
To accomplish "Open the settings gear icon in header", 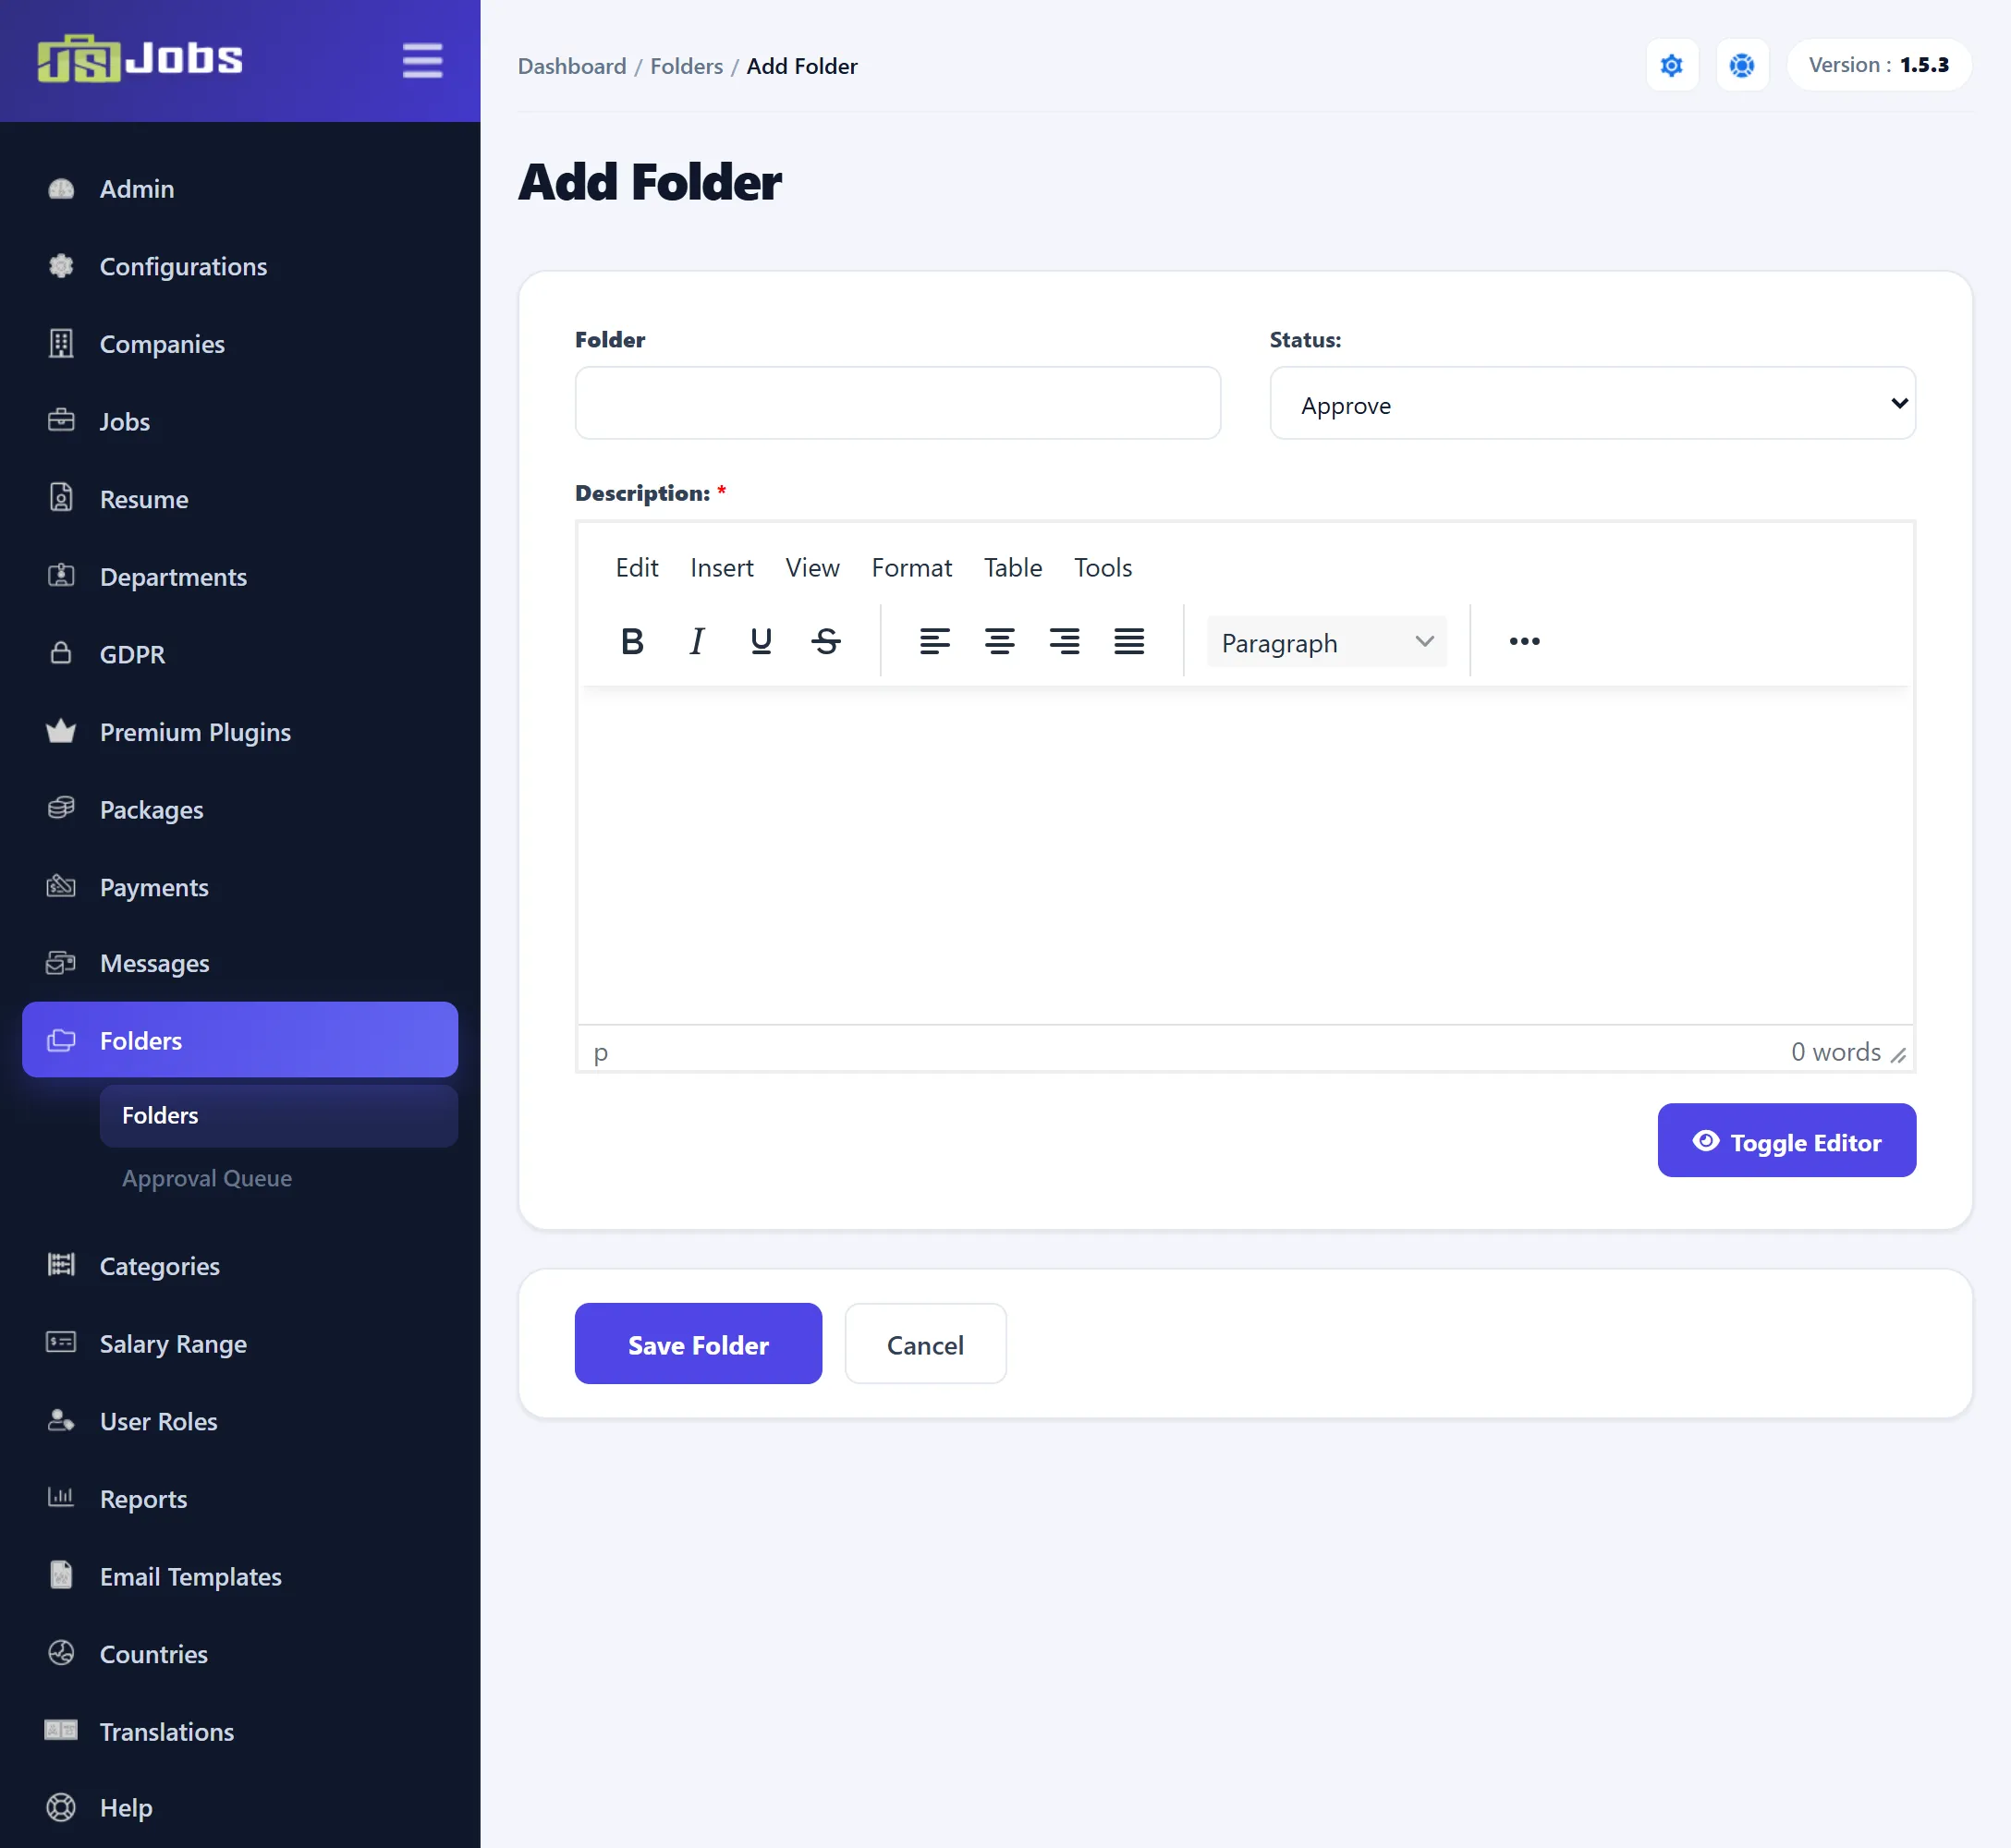I will click(1671, 65).
